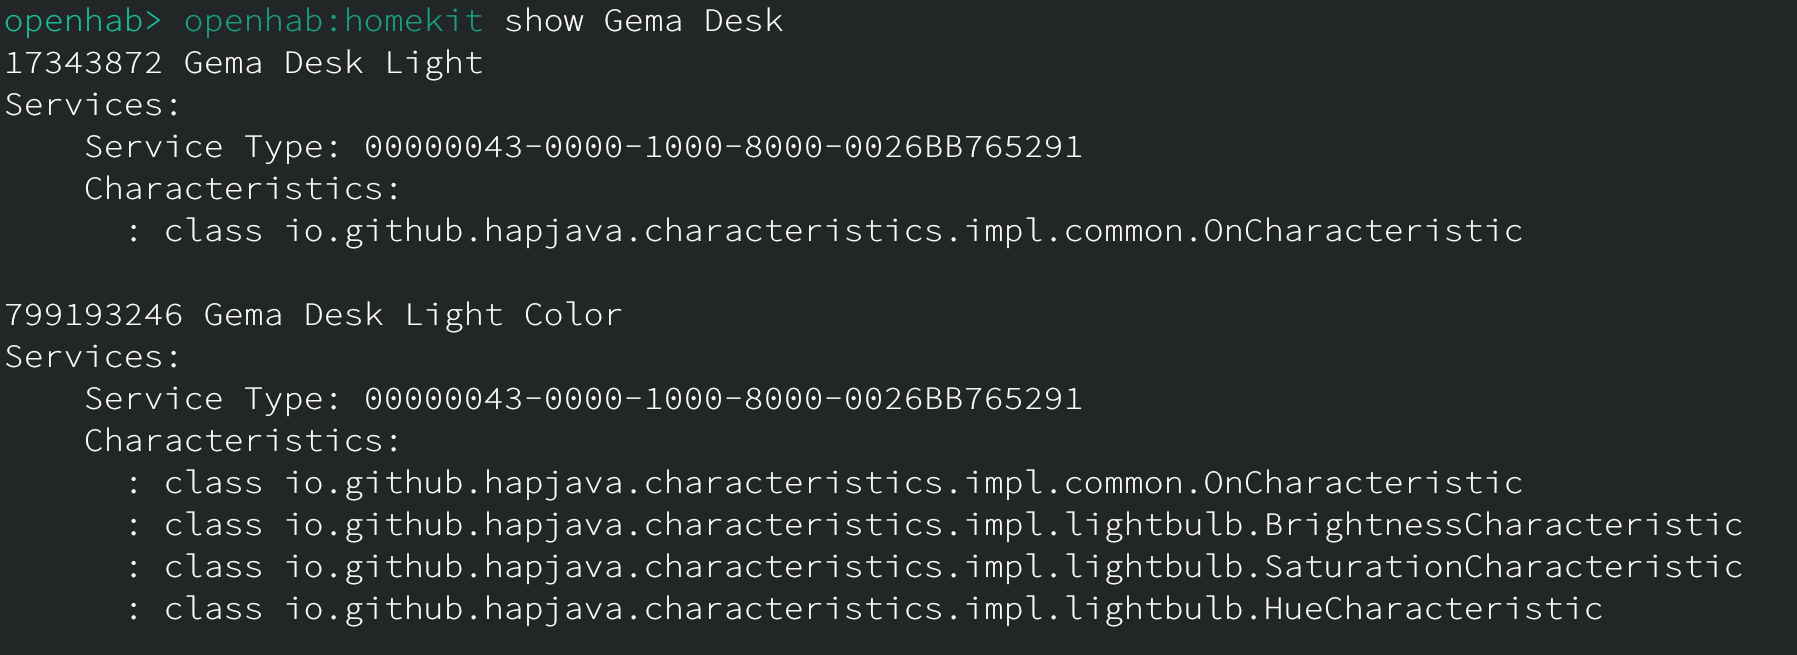Click the first 'Service Type:' label
The width and height of the screenshot is (1797, 655).
coord(212,147)
